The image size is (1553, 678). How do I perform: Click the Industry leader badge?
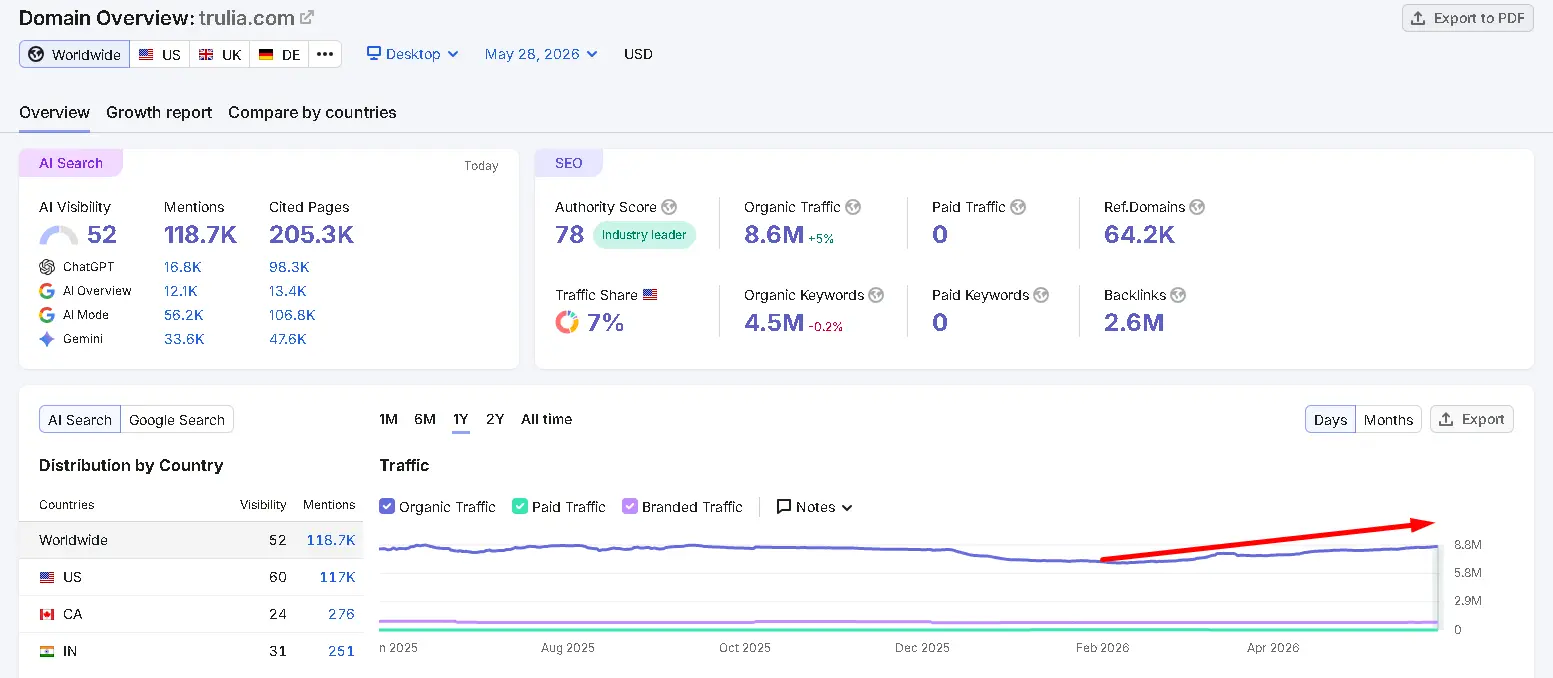click(644, 235)
